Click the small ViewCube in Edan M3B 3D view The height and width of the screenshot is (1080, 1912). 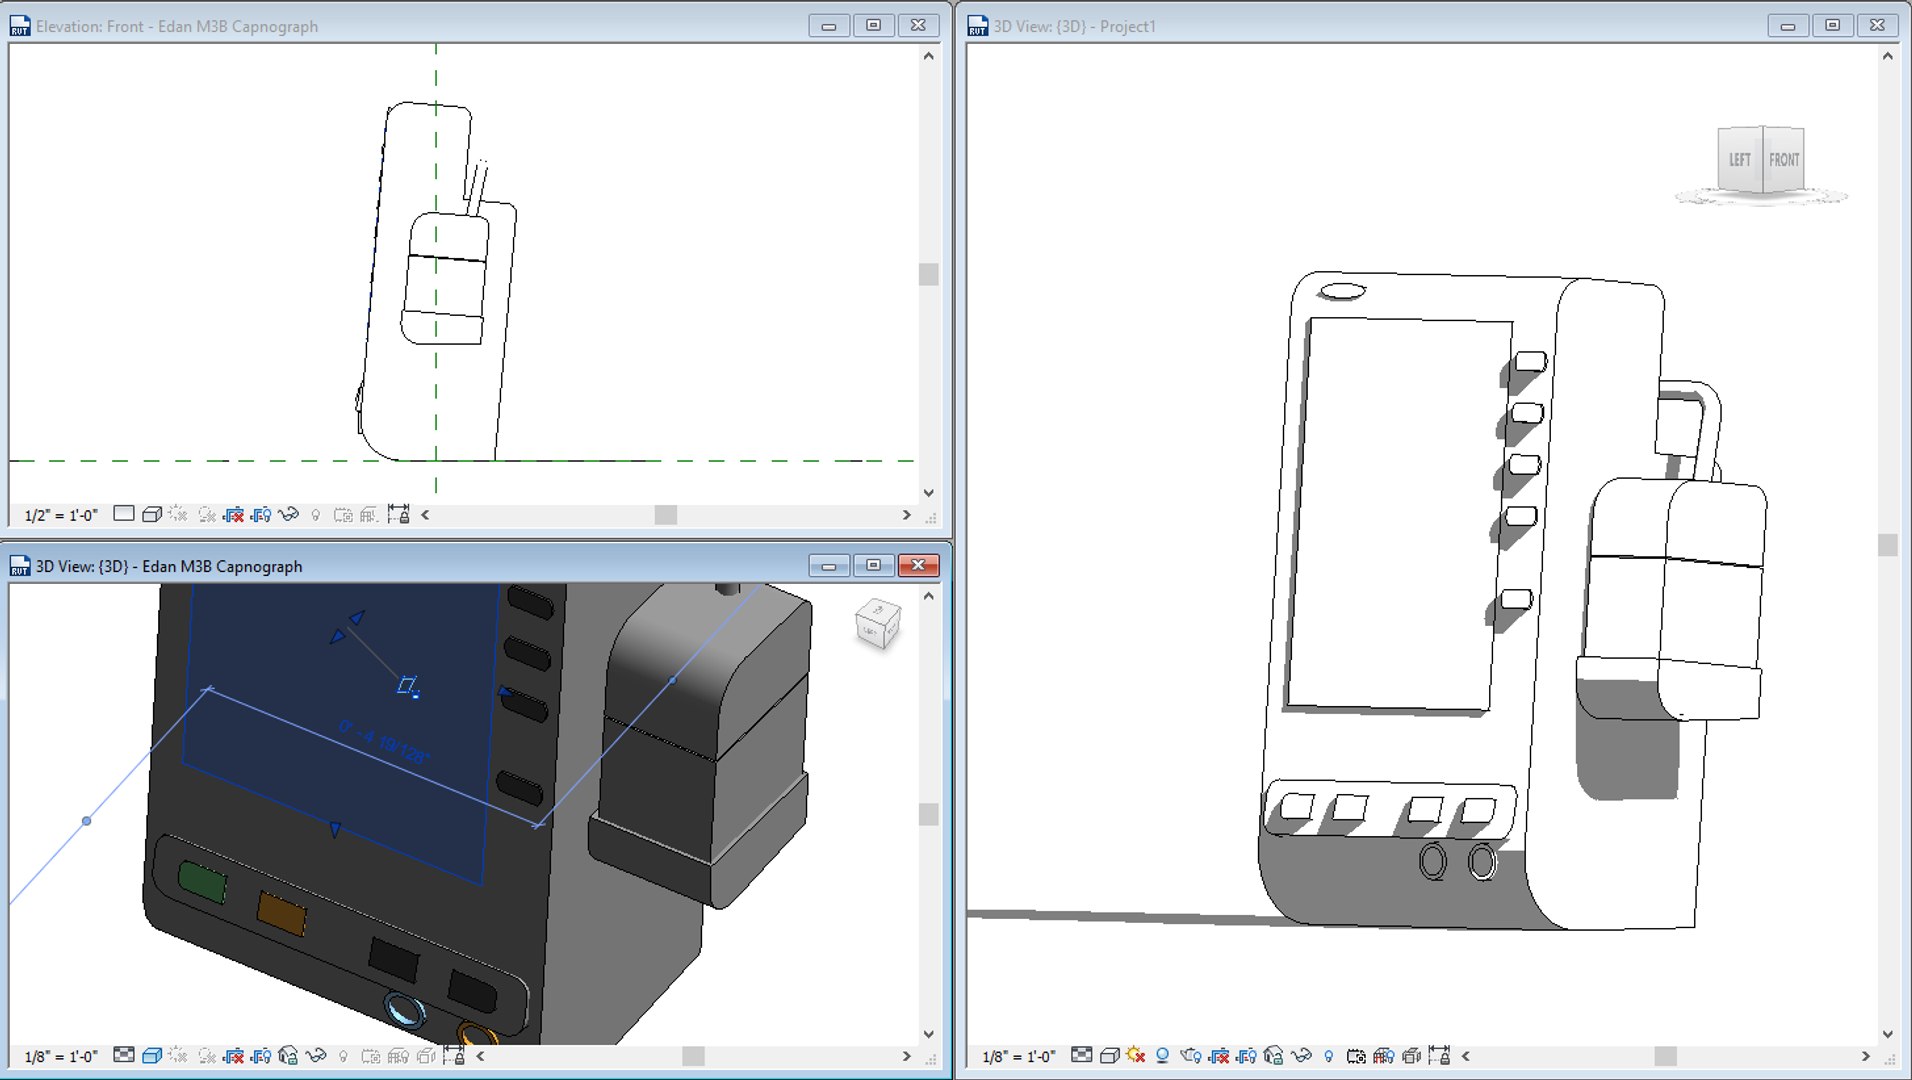pos(879,623)
